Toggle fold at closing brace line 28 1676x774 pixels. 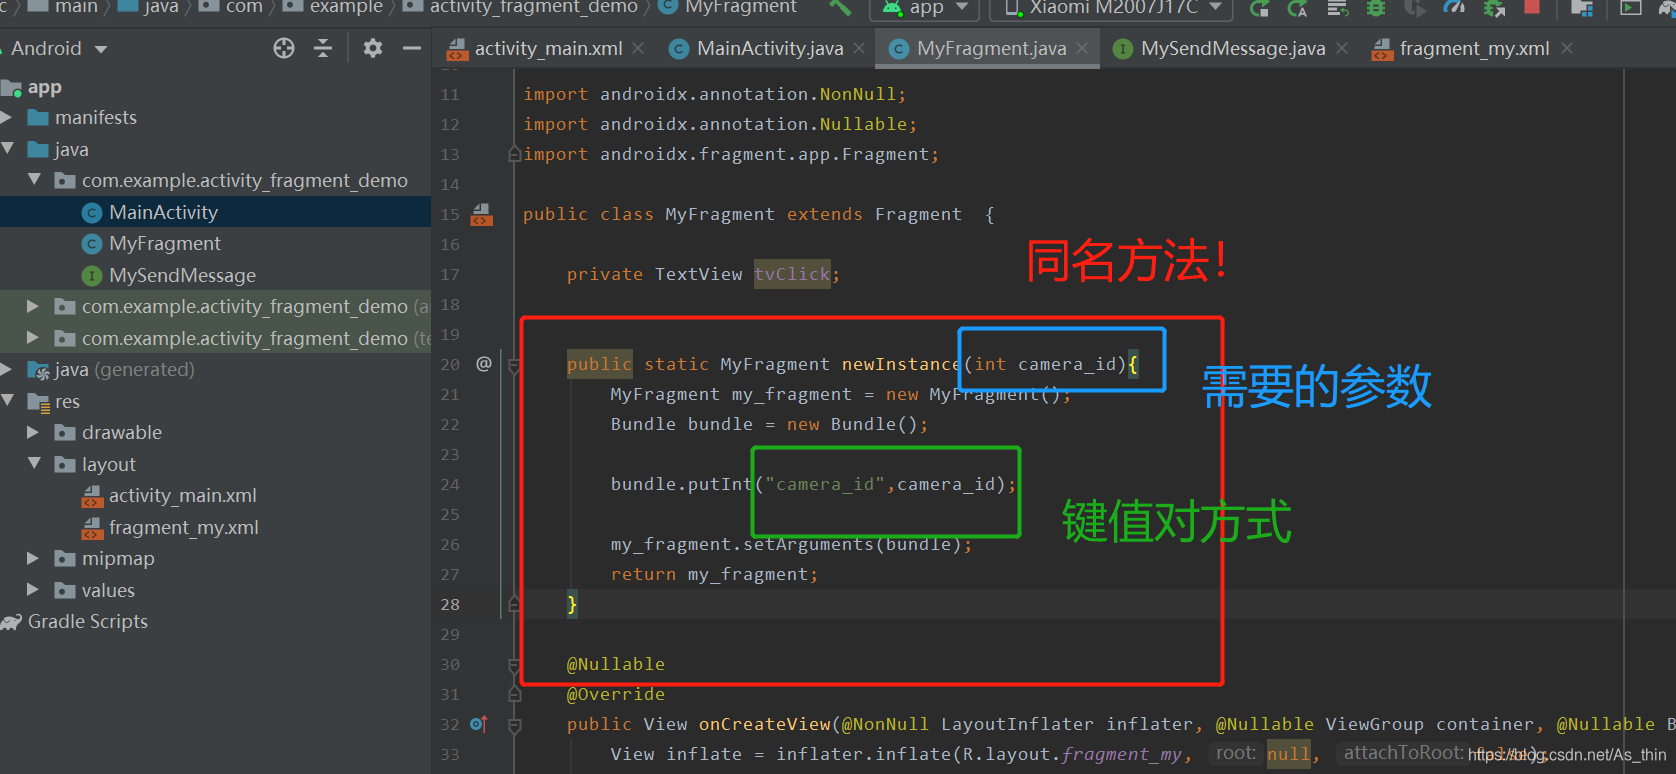point(514,604)
